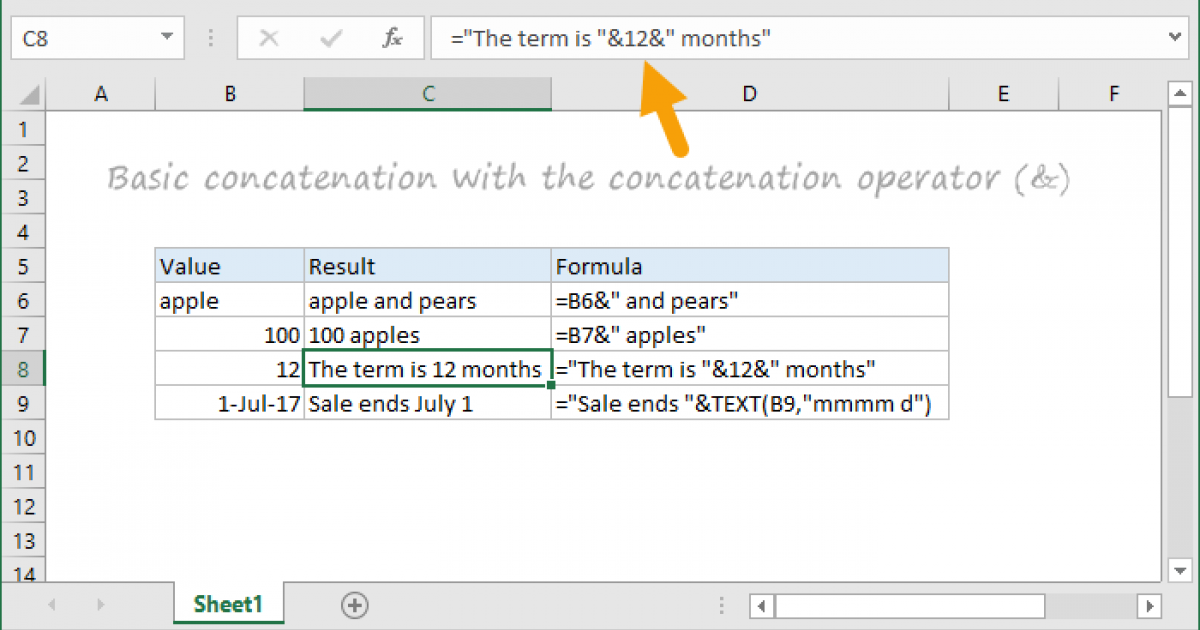Select row 8 header
The image size is (1200, 630).
pos(25,369)
